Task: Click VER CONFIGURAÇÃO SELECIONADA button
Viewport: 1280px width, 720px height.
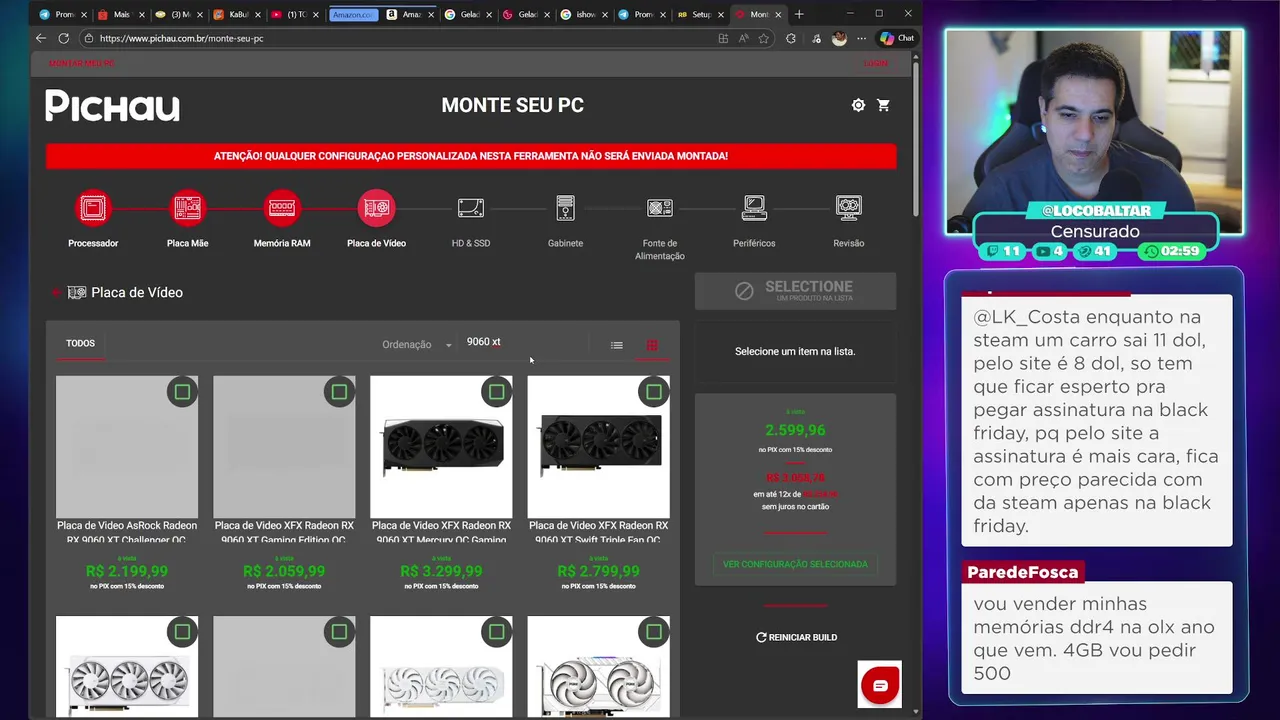Action: click(x=795, y=564)
